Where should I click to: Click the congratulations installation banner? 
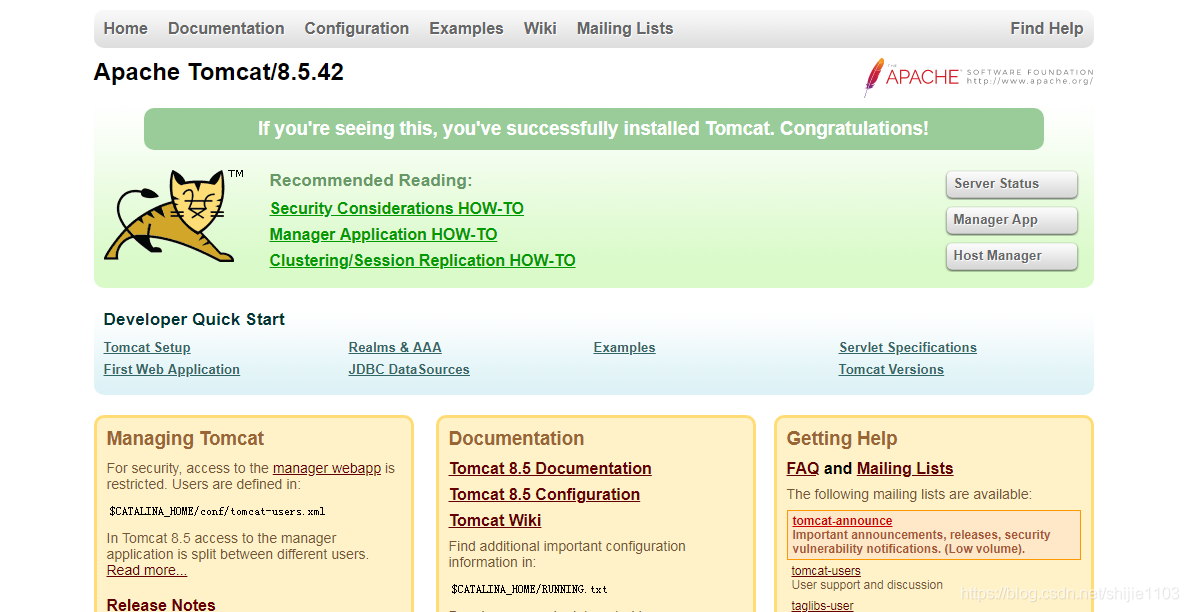(x=594, y=129)
